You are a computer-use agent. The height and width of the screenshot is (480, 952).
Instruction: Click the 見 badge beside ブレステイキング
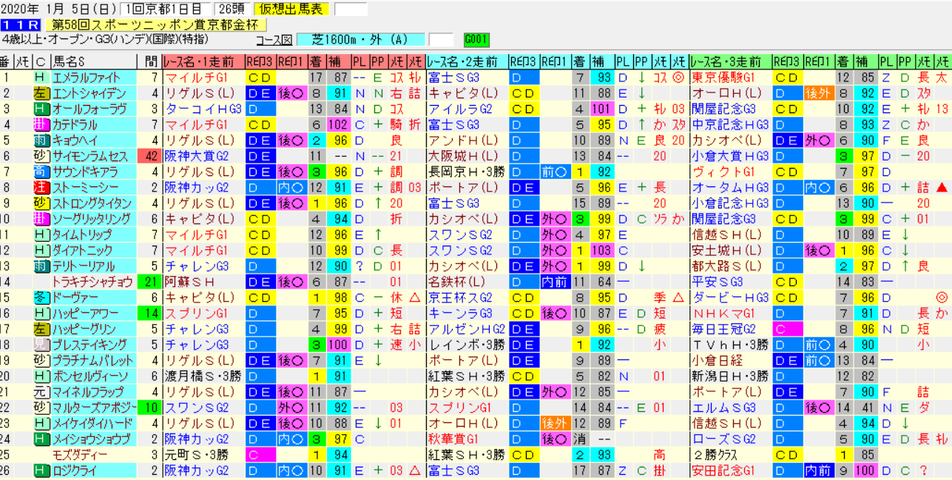(x=41, y=345)
